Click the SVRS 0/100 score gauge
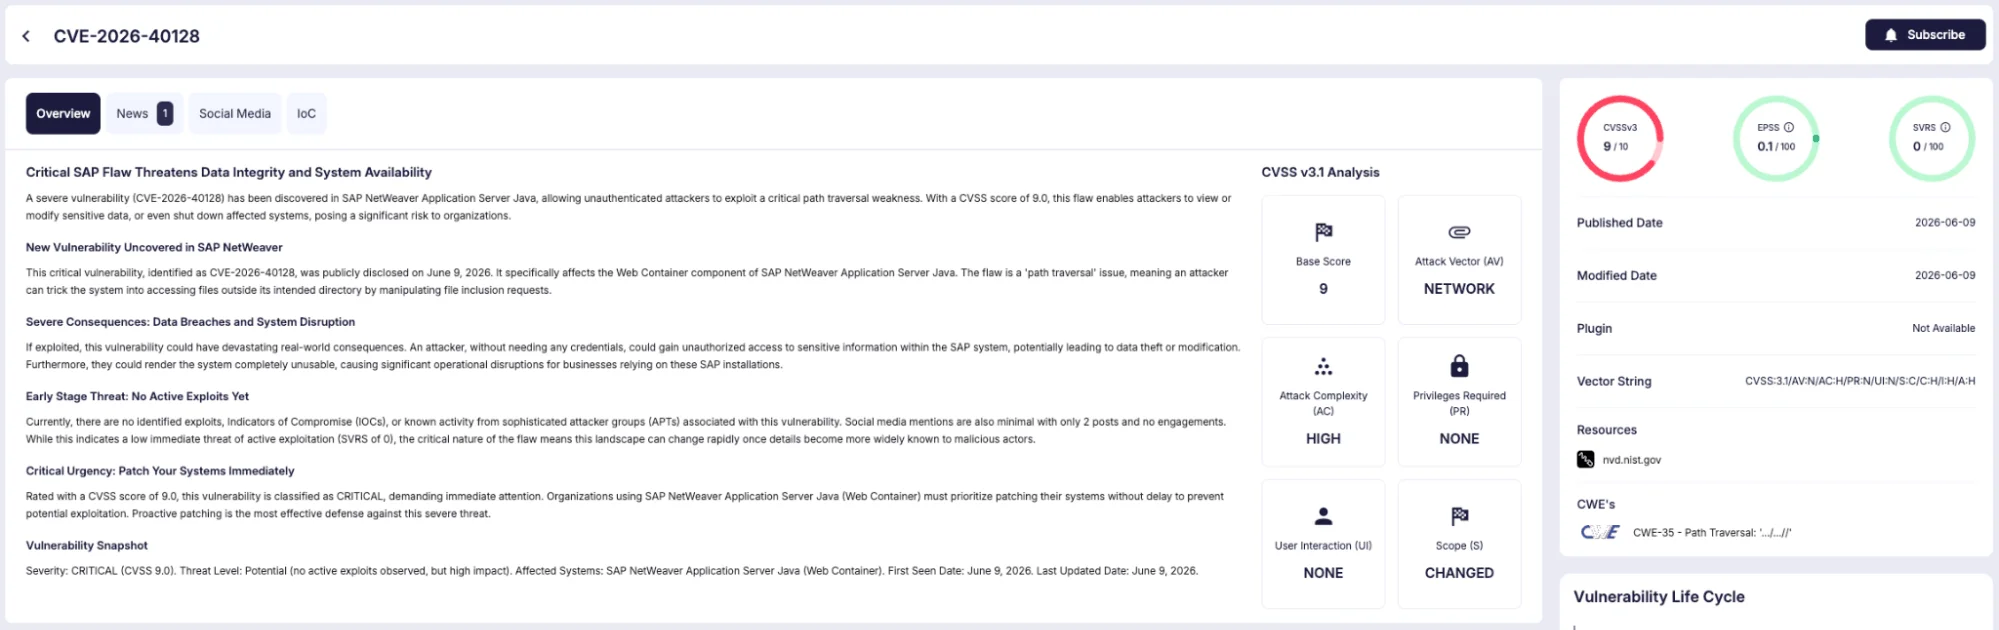The width and height of the screenshot is (1999, 630). (1931, 138)
